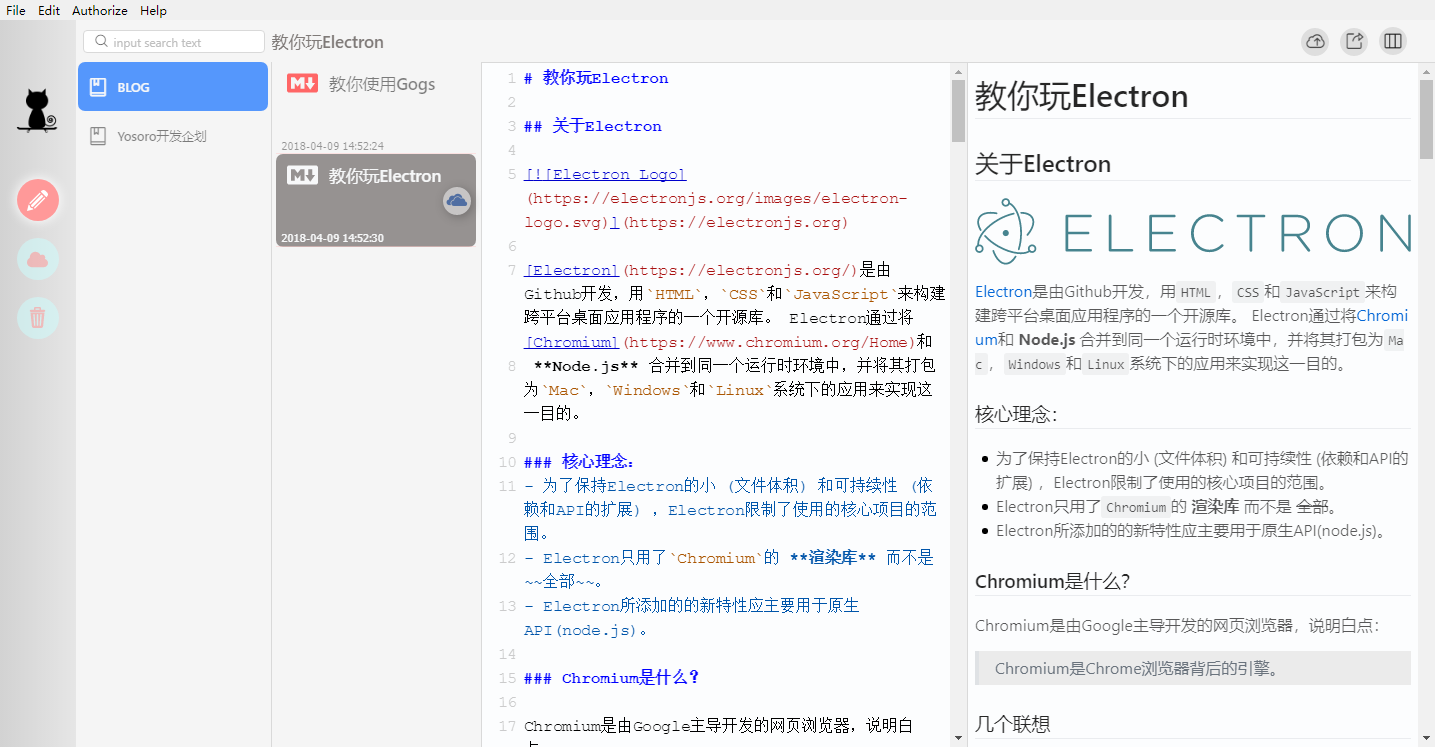Screen dimensions: 1435x747
Task: Open the Help menu
Action: pyautogui.click(x=153, y=10)
